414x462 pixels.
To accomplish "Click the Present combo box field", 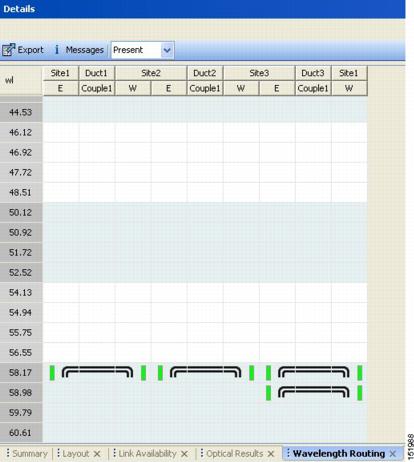I will point(142,50).
